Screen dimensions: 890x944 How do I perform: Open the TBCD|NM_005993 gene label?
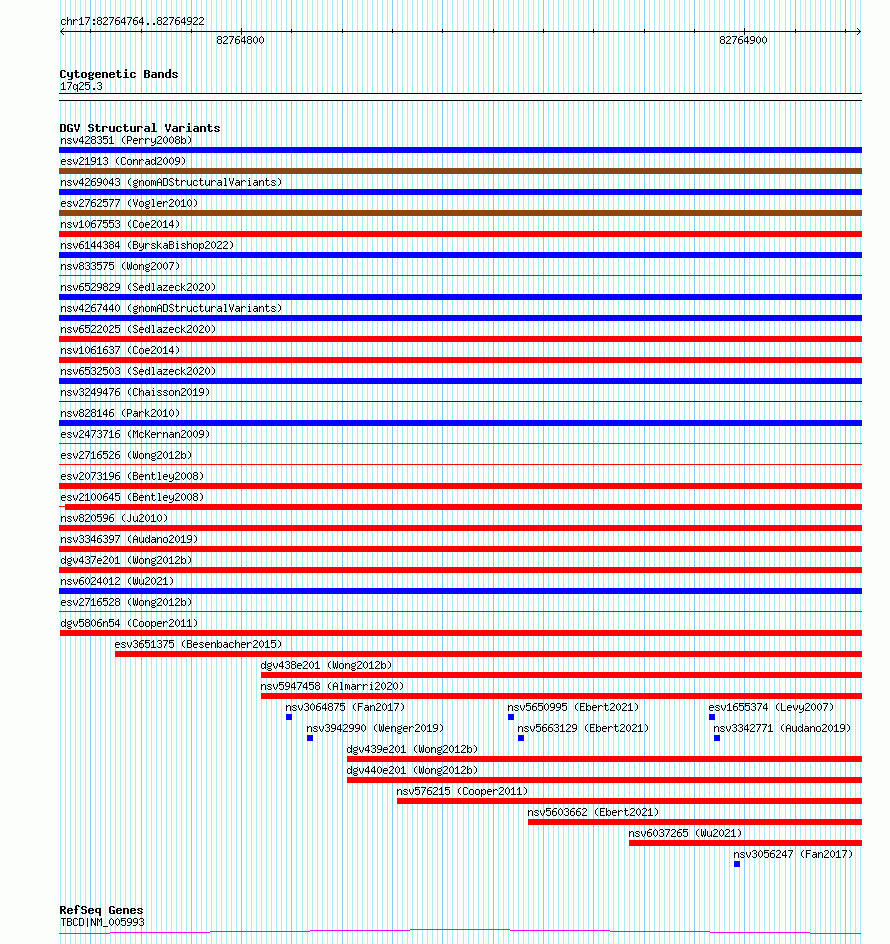click(x=102, y=922)
